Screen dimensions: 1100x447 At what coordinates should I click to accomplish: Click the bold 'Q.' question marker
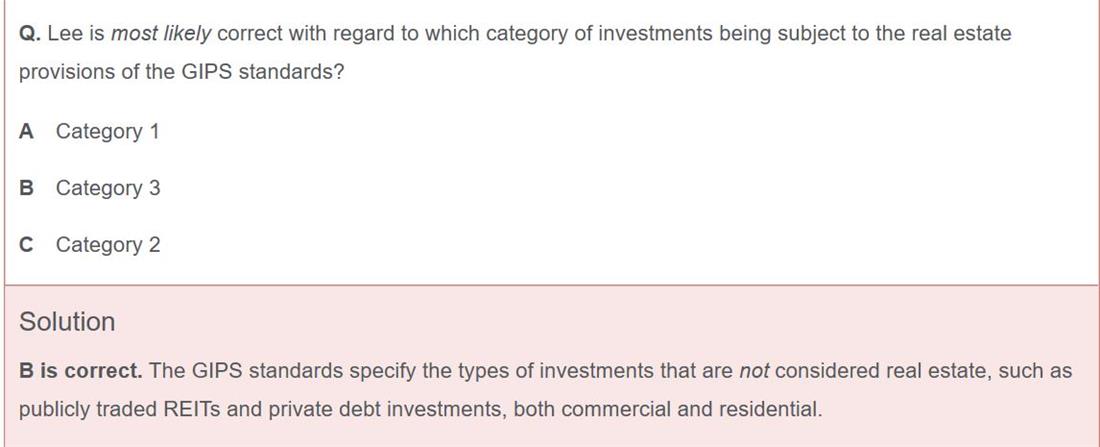[30, 34]
